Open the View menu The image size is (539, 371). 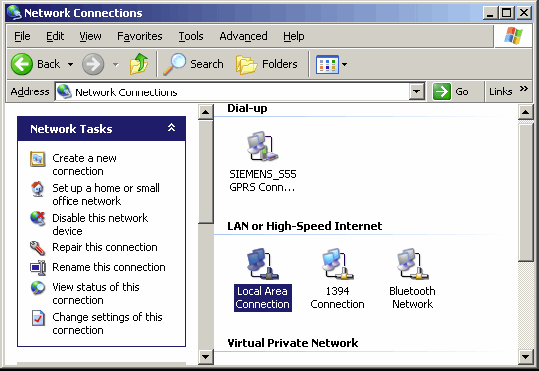(x=90, y=36)
